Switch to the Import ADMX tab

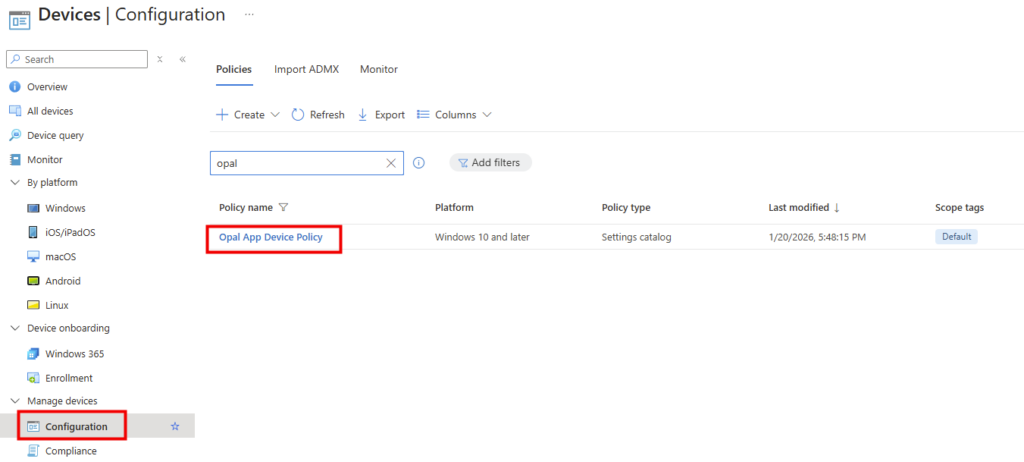tap(306, 69)
